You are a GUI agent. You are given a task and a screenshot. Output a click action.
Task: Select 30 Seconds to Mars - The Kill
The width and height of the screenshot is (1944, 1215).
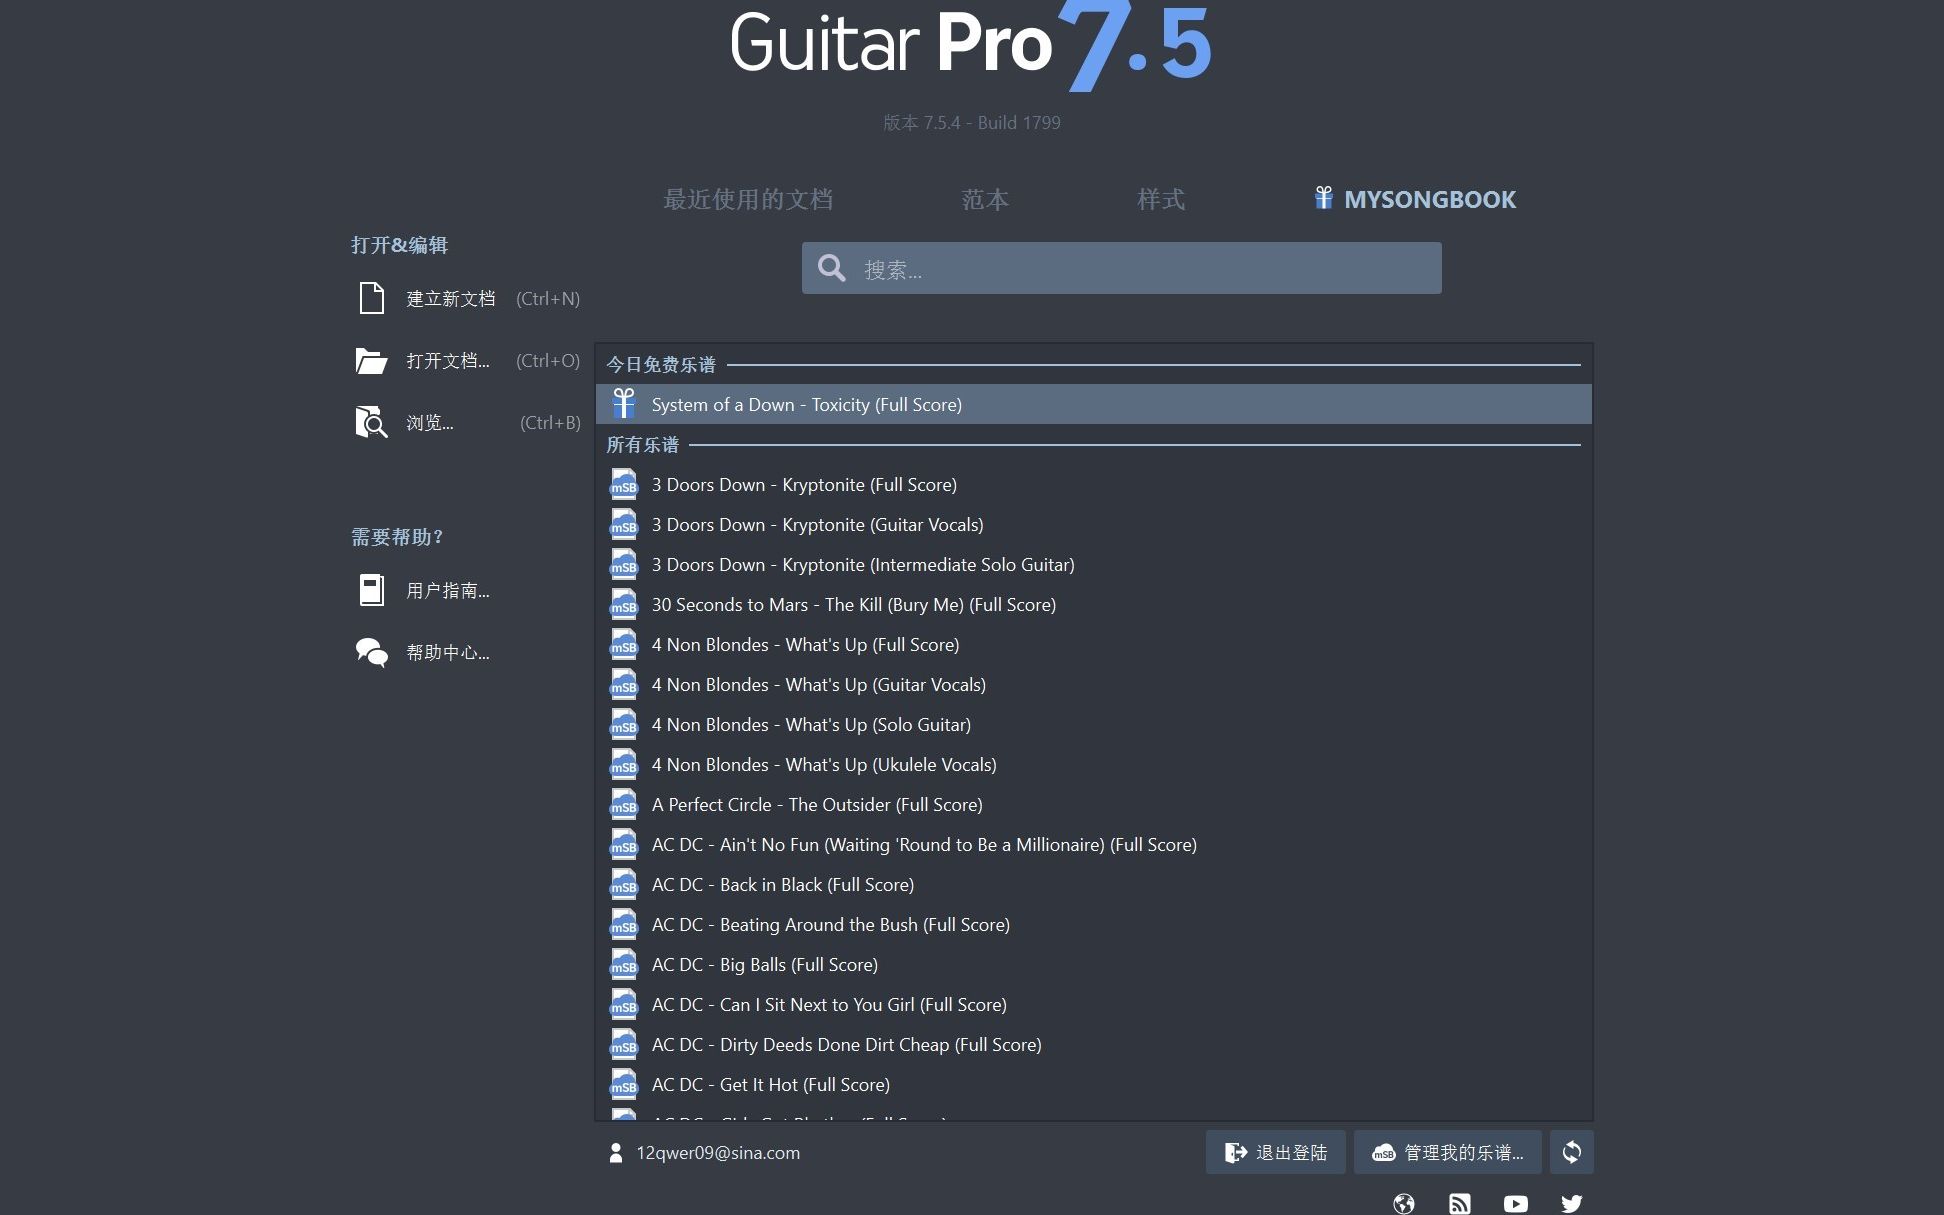tap(1094, 604)
